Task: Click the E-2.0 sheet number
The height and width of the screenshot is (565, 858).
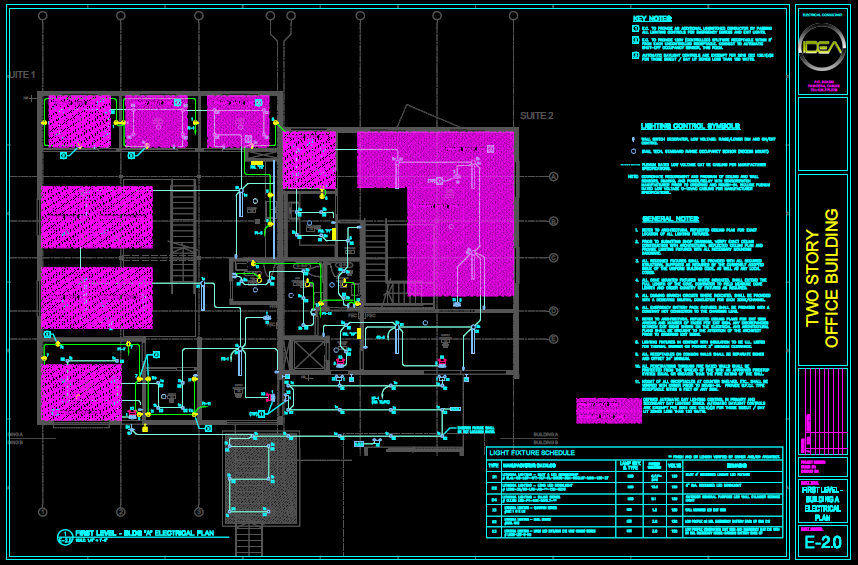Action: (823, 543)
